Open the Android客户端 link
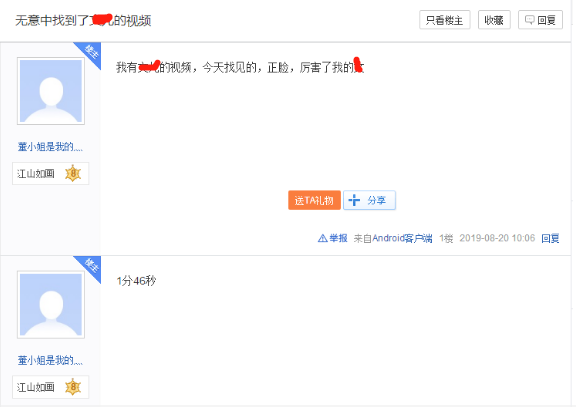Image resolution: width=576 pixels, height=414 pixels. (402, 238)
